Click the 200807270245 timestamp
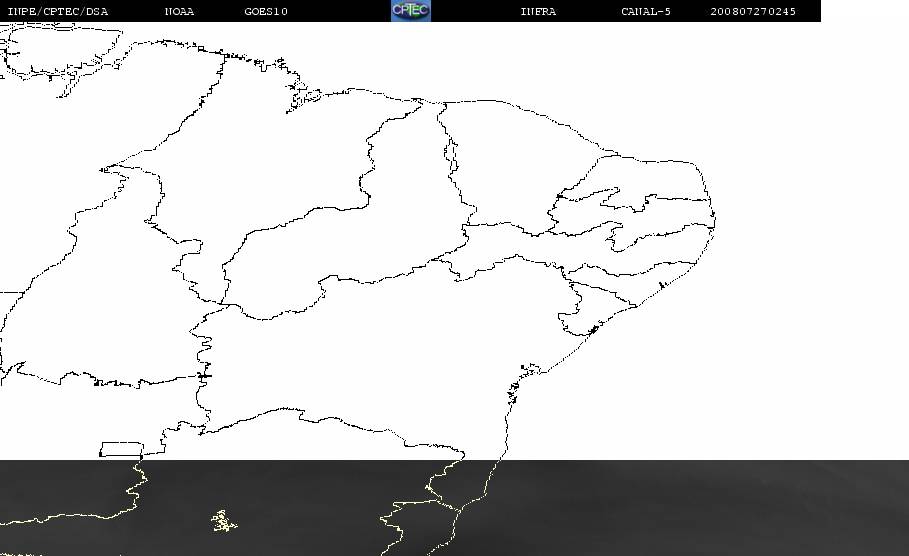 pyautogui.click(x=753, y=12)
